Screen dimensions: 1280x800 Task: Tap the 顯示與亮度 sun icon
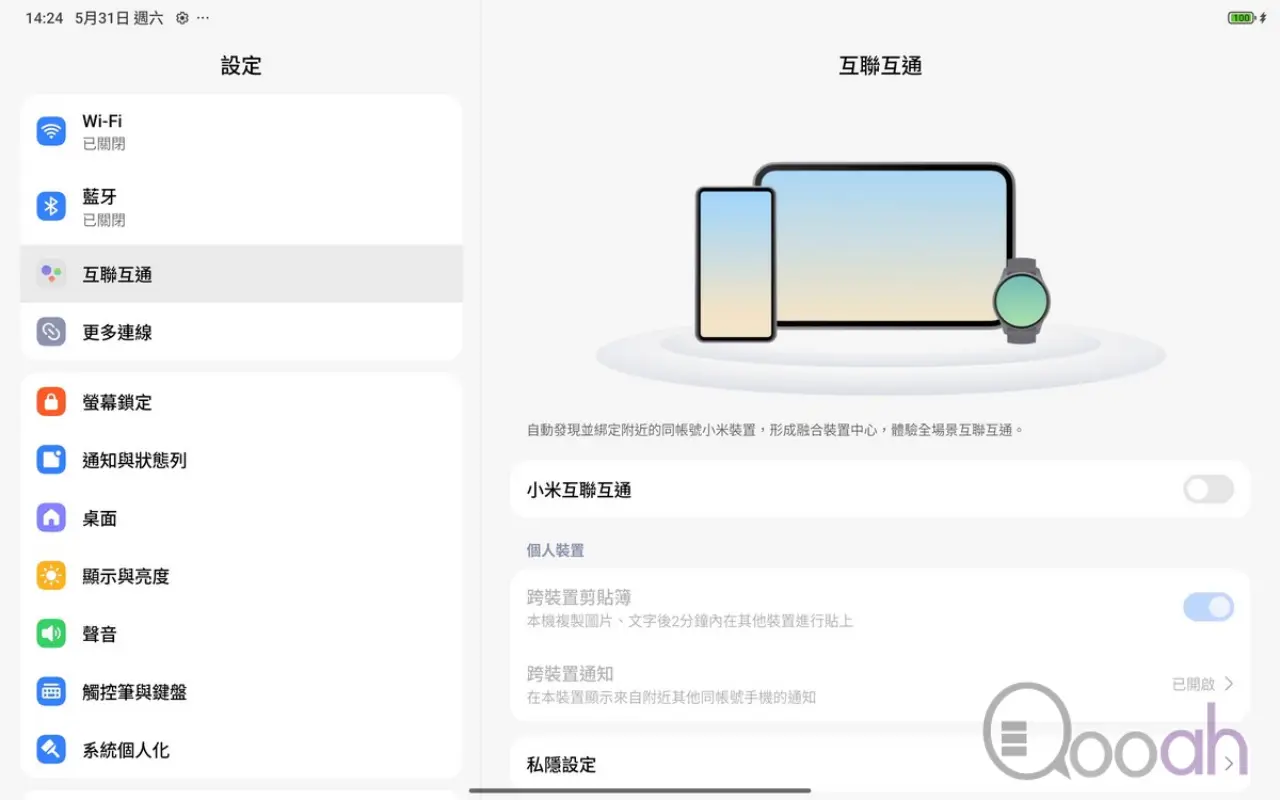click(51, 576)
